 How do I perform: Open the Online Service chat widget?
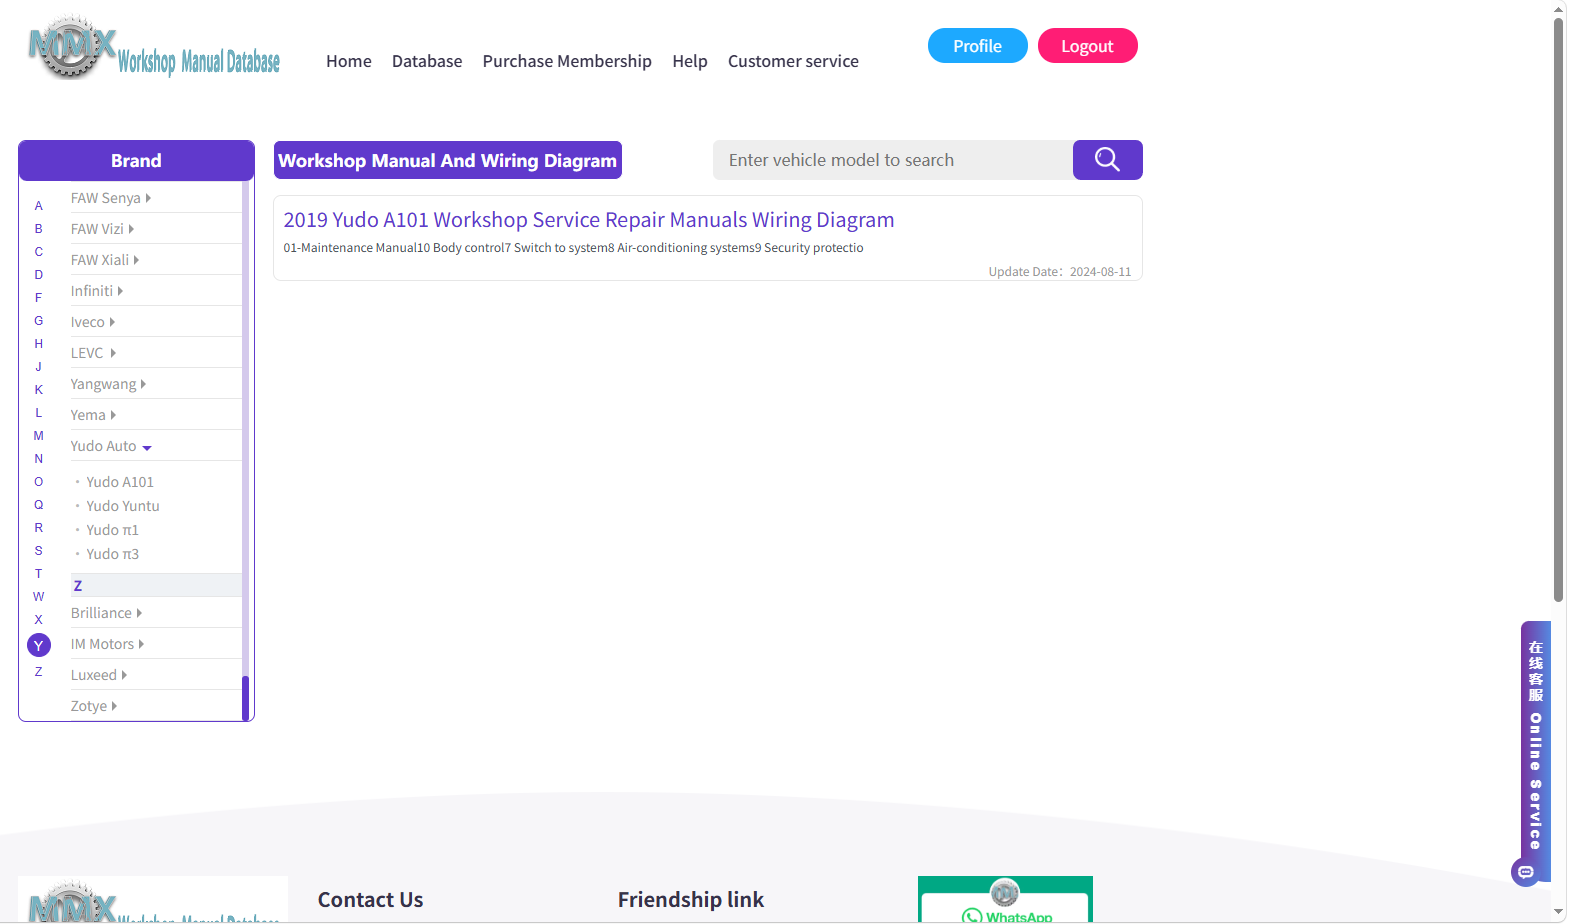click(1535, 752)
